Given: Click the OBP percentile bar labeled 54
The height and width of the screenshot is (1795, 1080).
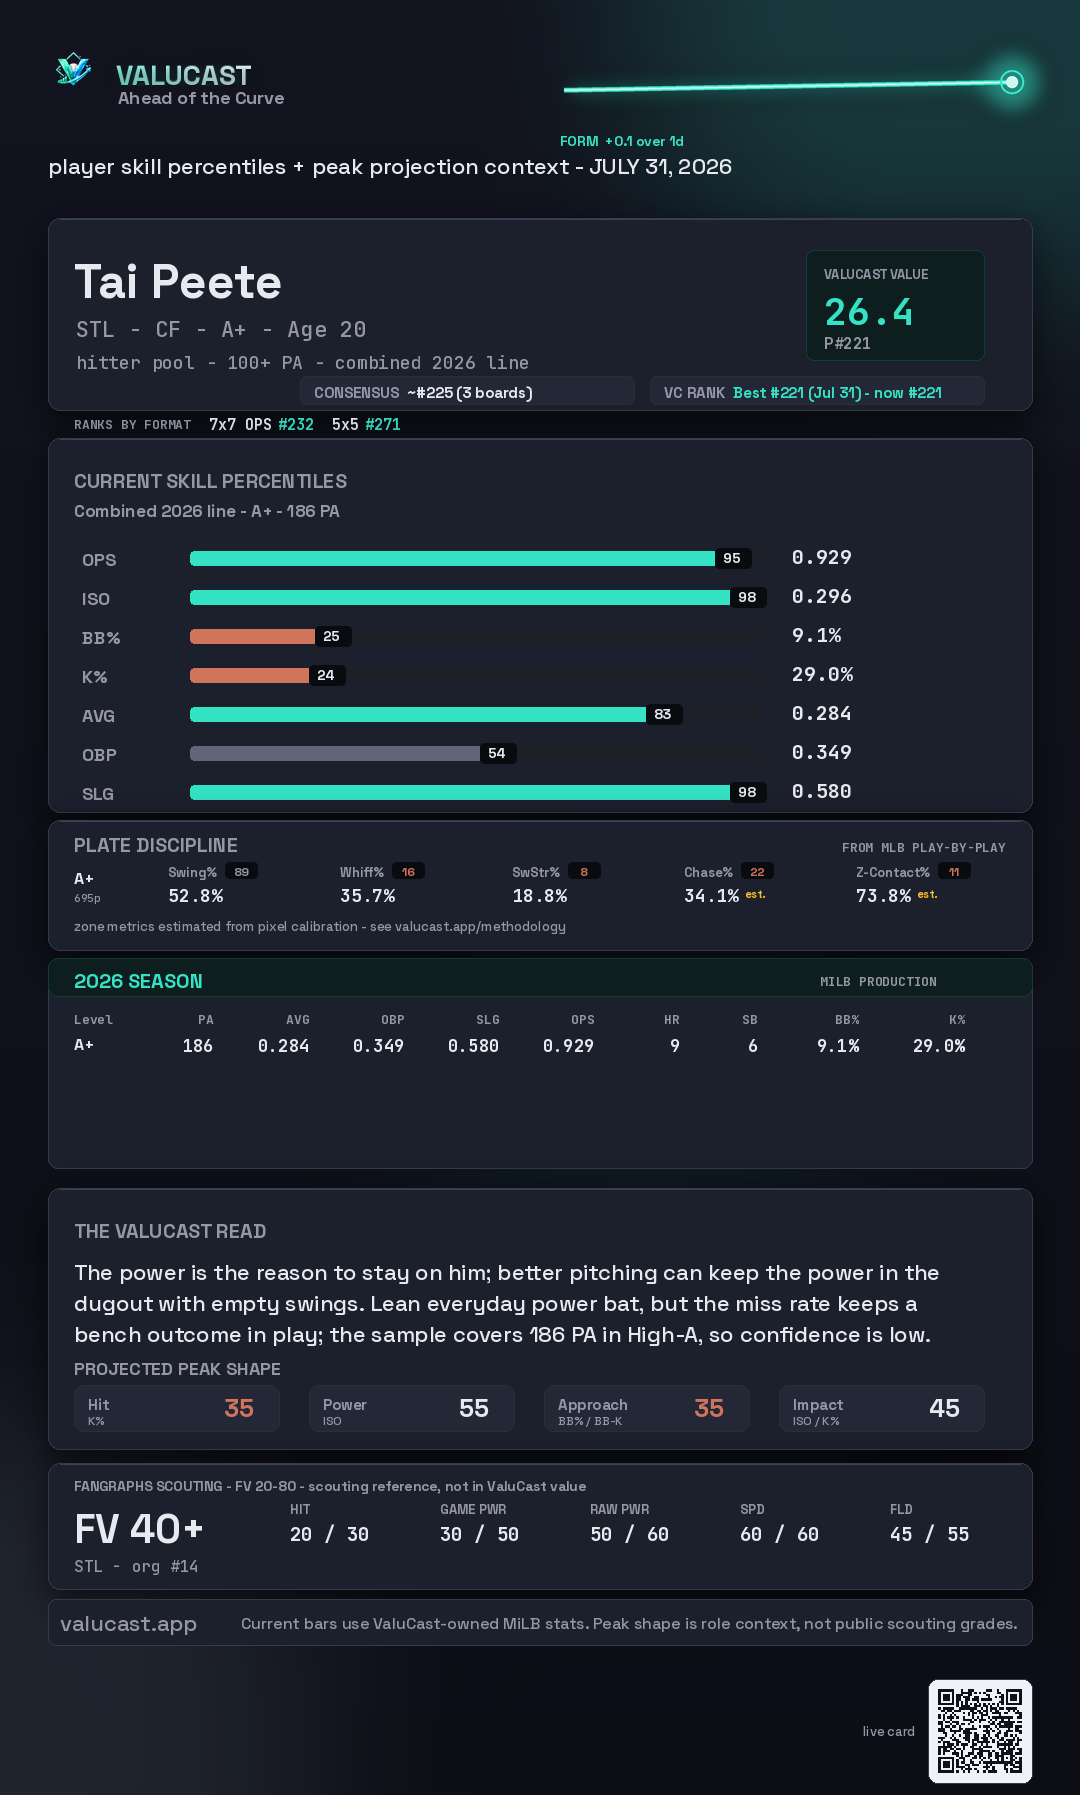Looking at the screenshot, I should point(353,753).
